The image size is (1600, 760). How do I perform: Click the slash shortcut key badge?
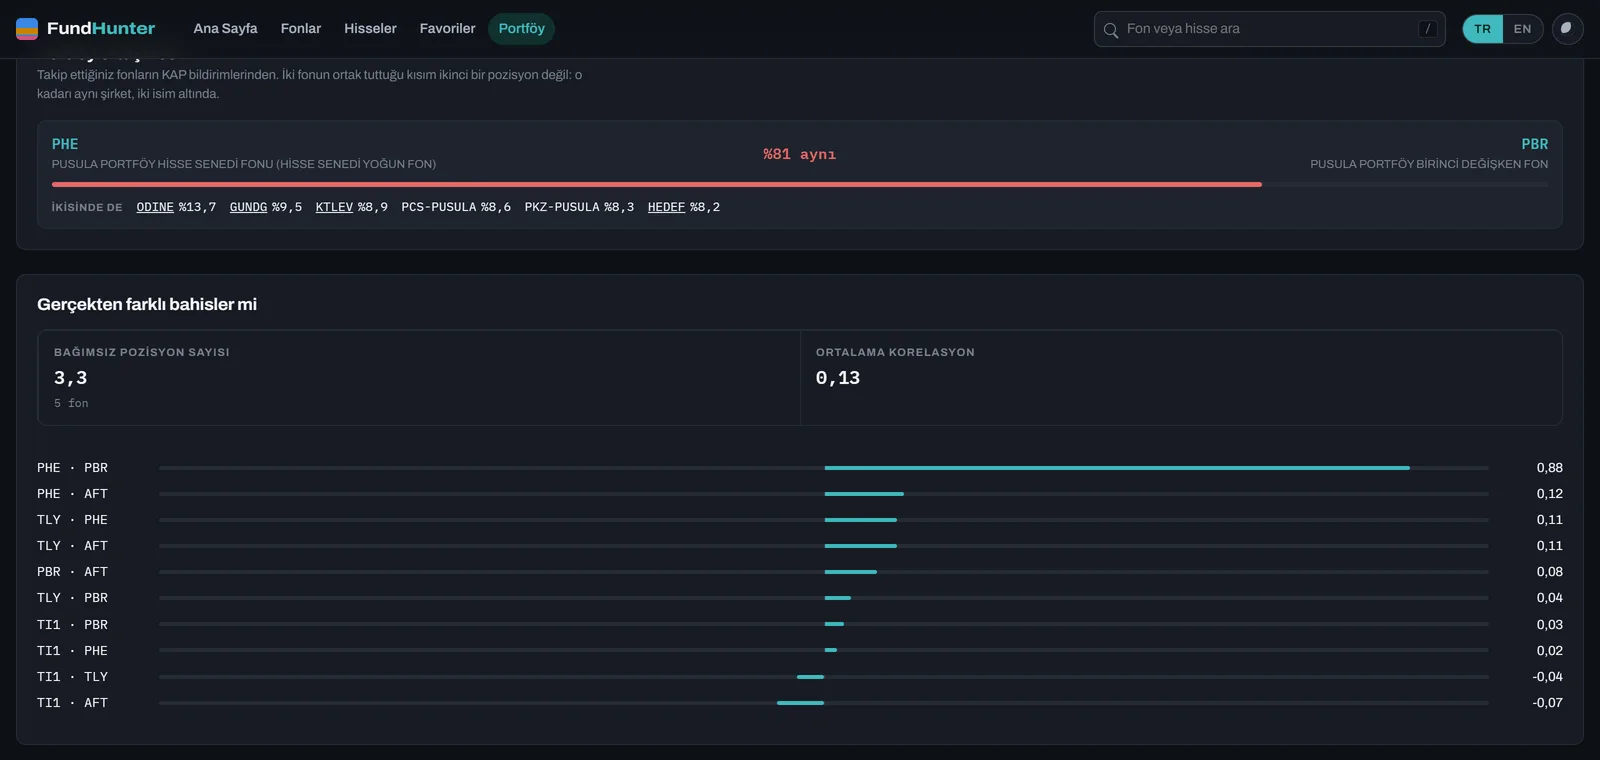coord(1427,29)
